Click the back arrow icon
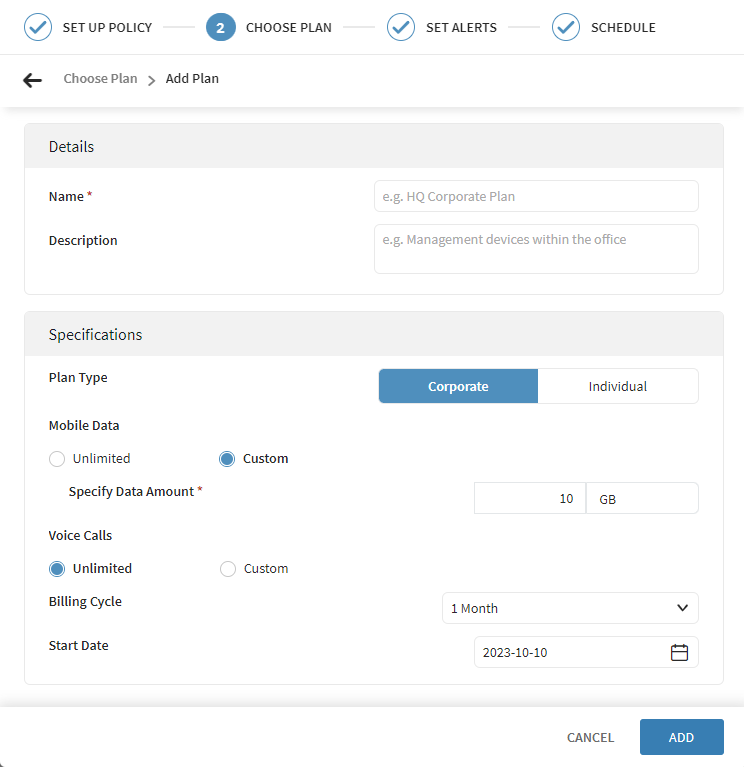Viewport: 744px width, 767px height. pyautogui.click(x=33, y=80)
